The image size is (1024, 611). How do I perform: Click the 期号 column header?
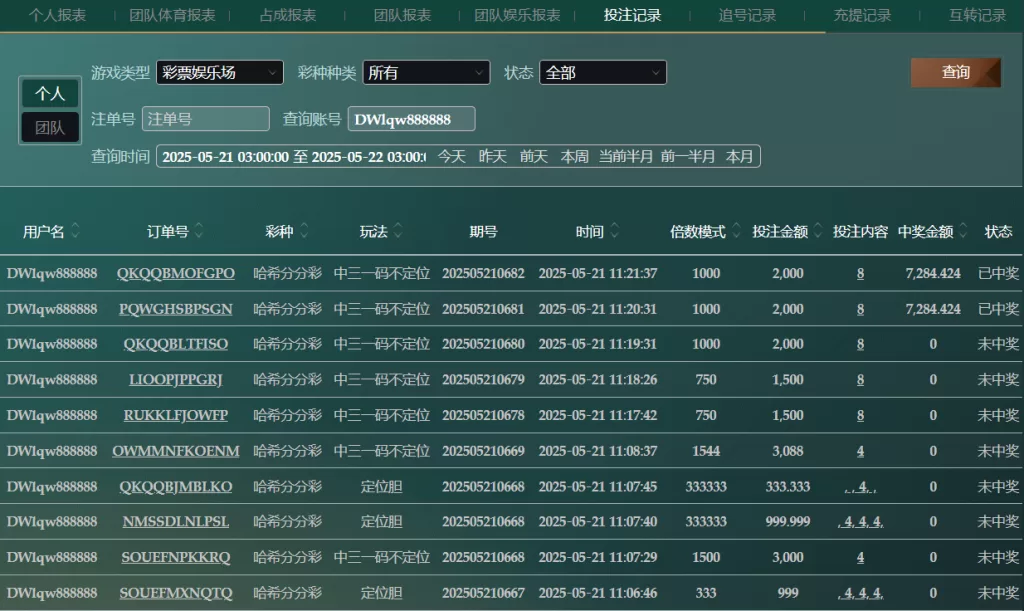pyautogui.click(x=483, y=231)
